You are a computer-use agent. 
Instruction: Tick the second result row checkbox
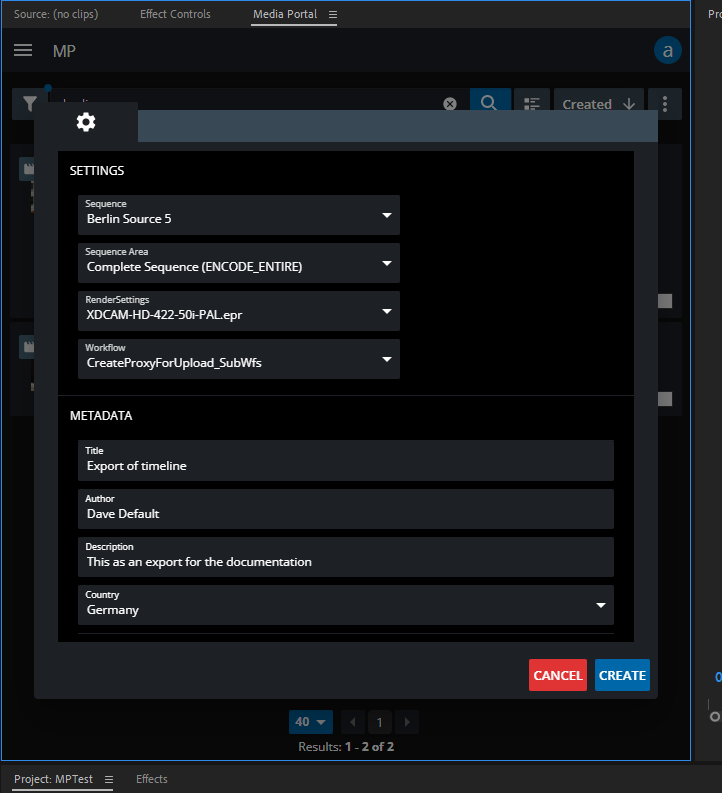tap(665, 399)
